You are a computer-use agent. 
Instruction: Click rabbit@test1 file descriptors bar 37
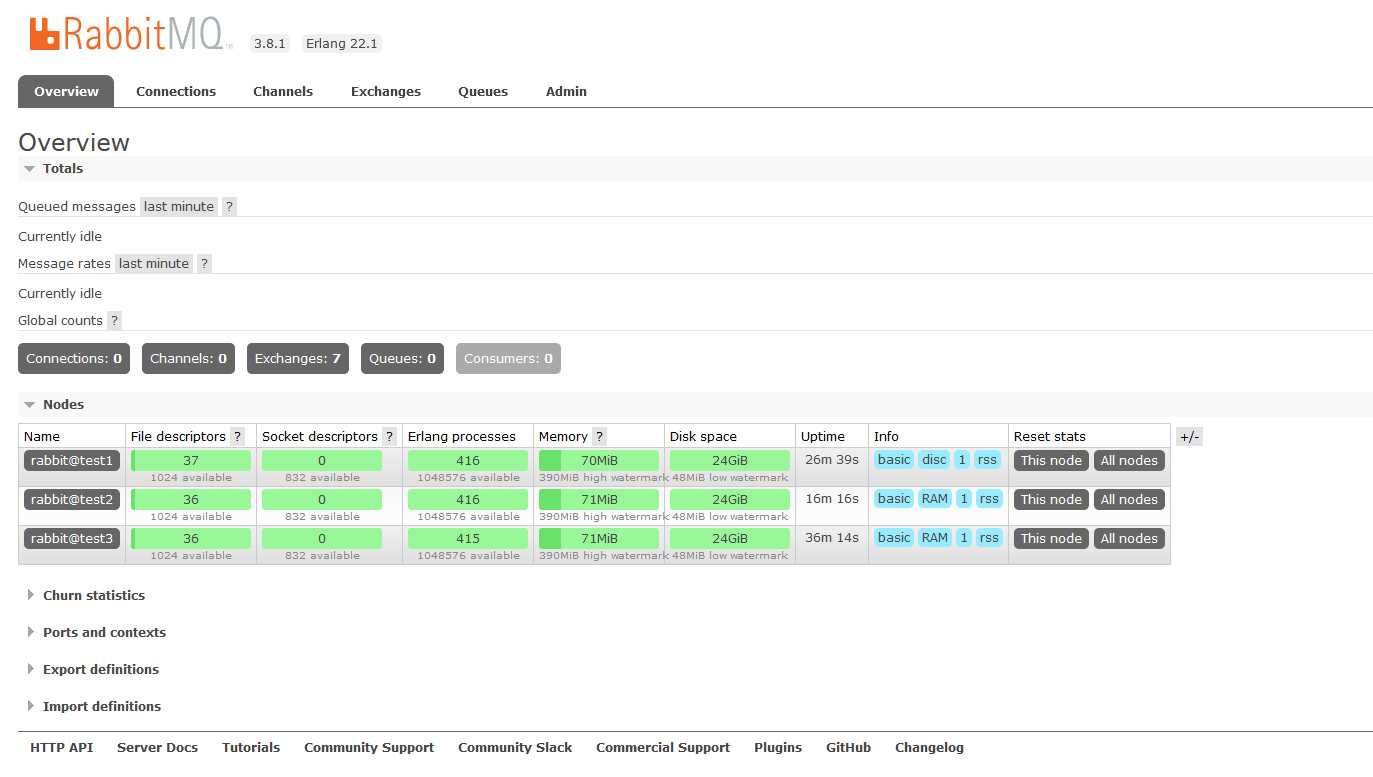(x=191, y=461)
